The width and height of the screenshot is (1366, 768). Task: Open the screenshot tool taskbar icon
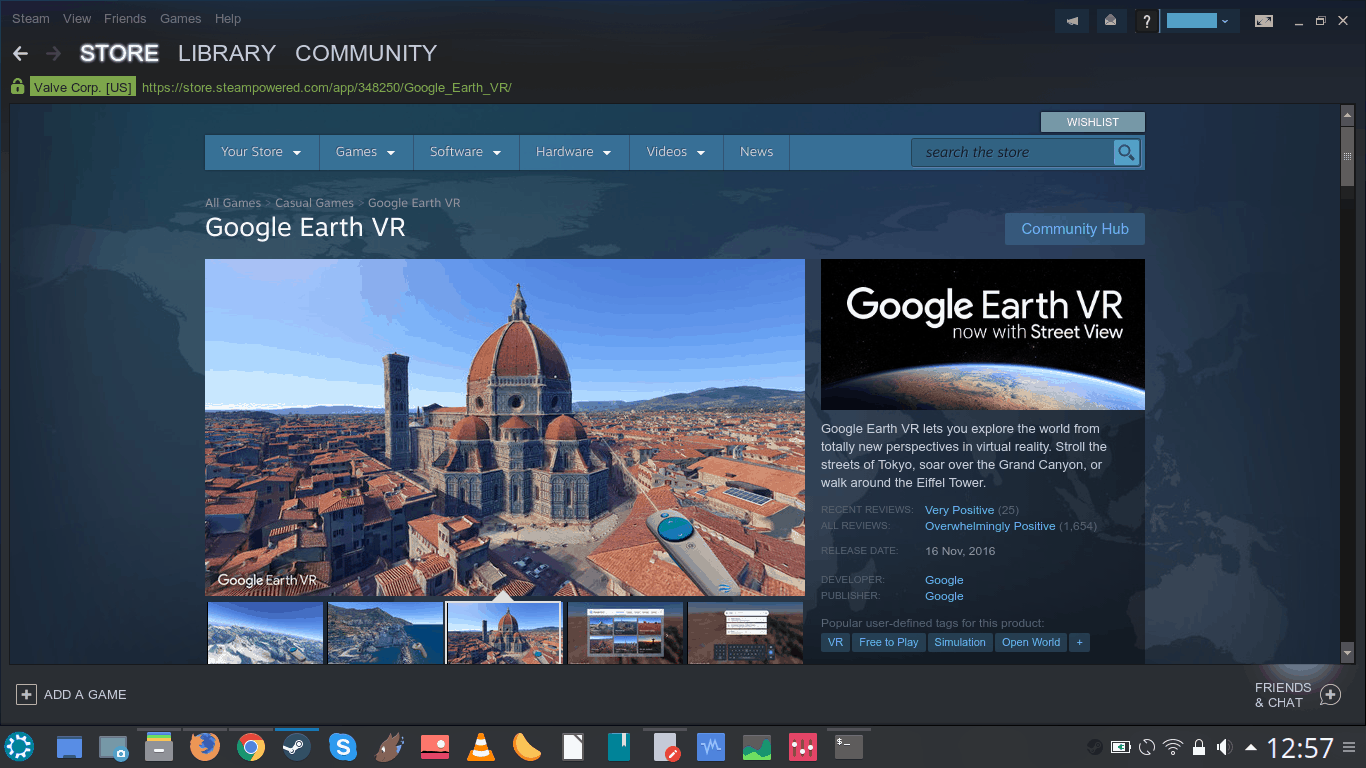(x=113, y=746)
